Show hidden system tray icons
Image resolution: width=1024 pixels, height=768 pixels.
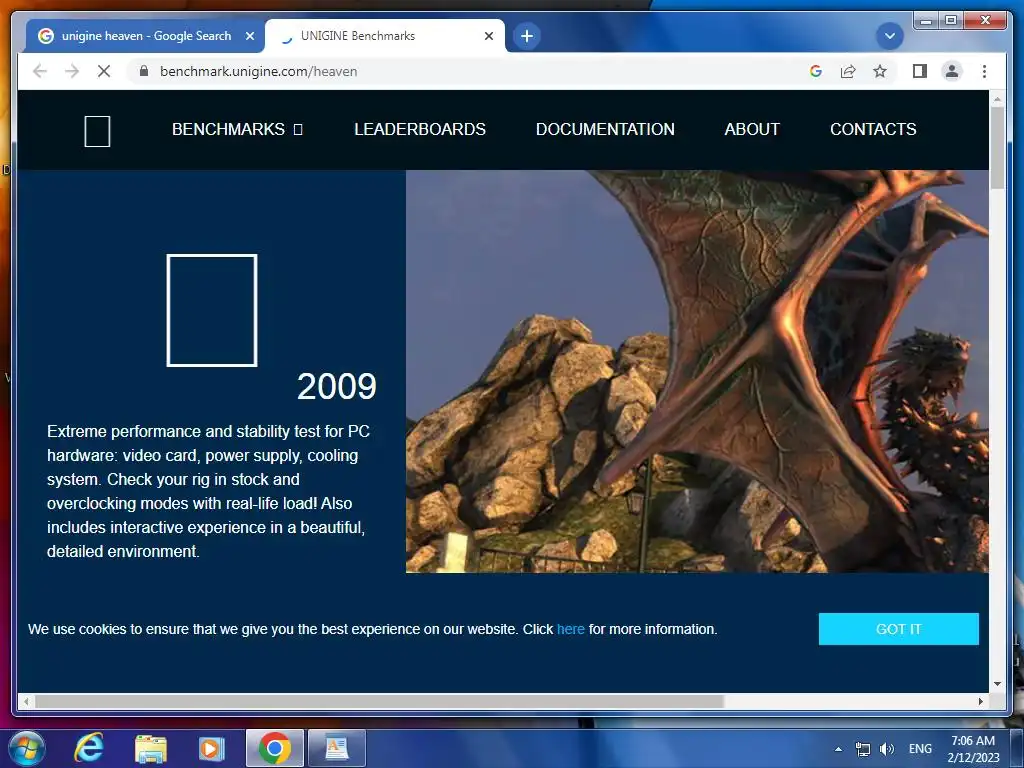(x=838, y=749)
